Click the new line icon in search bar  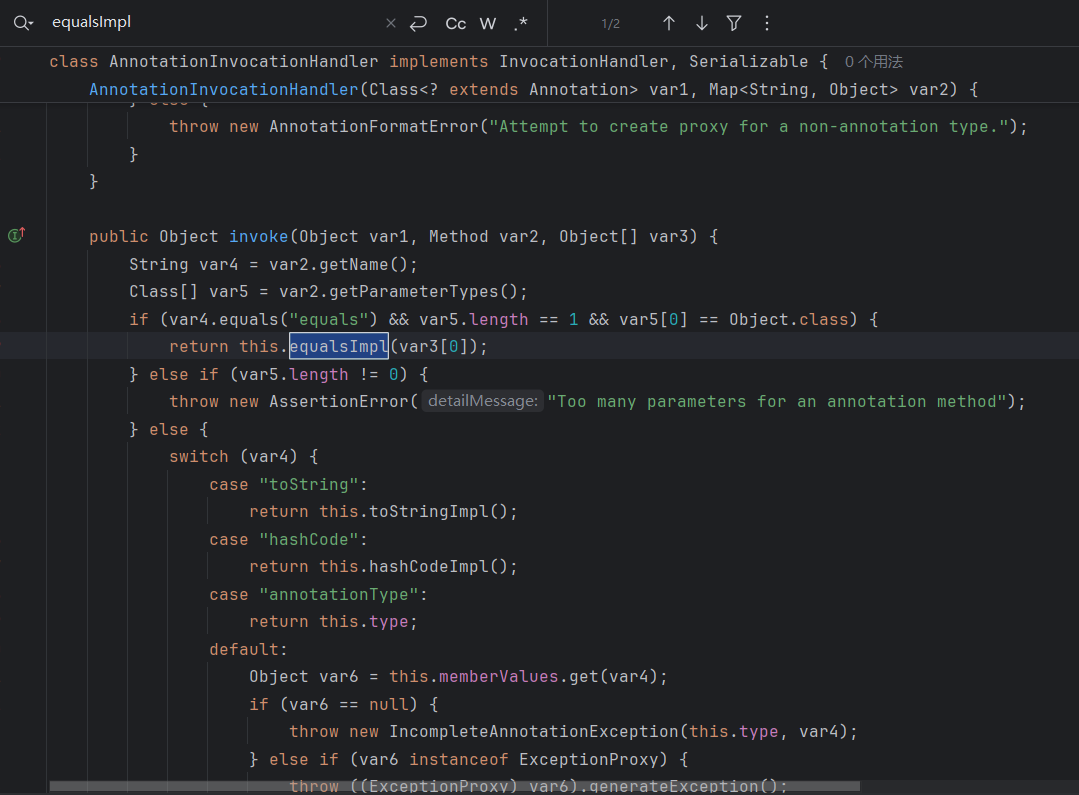419,23
